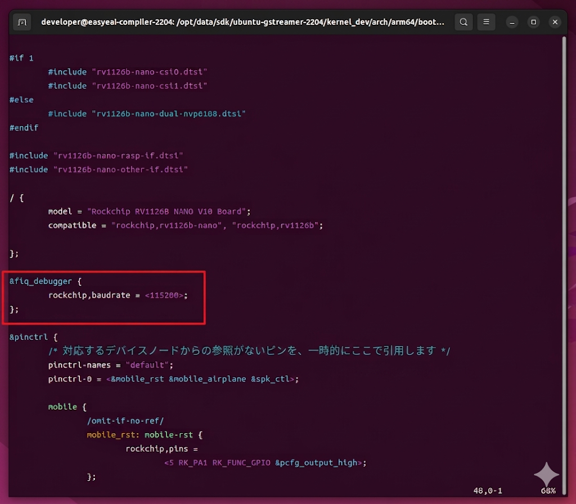Click the terminal window title path
Image resolution: width=576 pixels, height=504 pixels.
point(242,22)
